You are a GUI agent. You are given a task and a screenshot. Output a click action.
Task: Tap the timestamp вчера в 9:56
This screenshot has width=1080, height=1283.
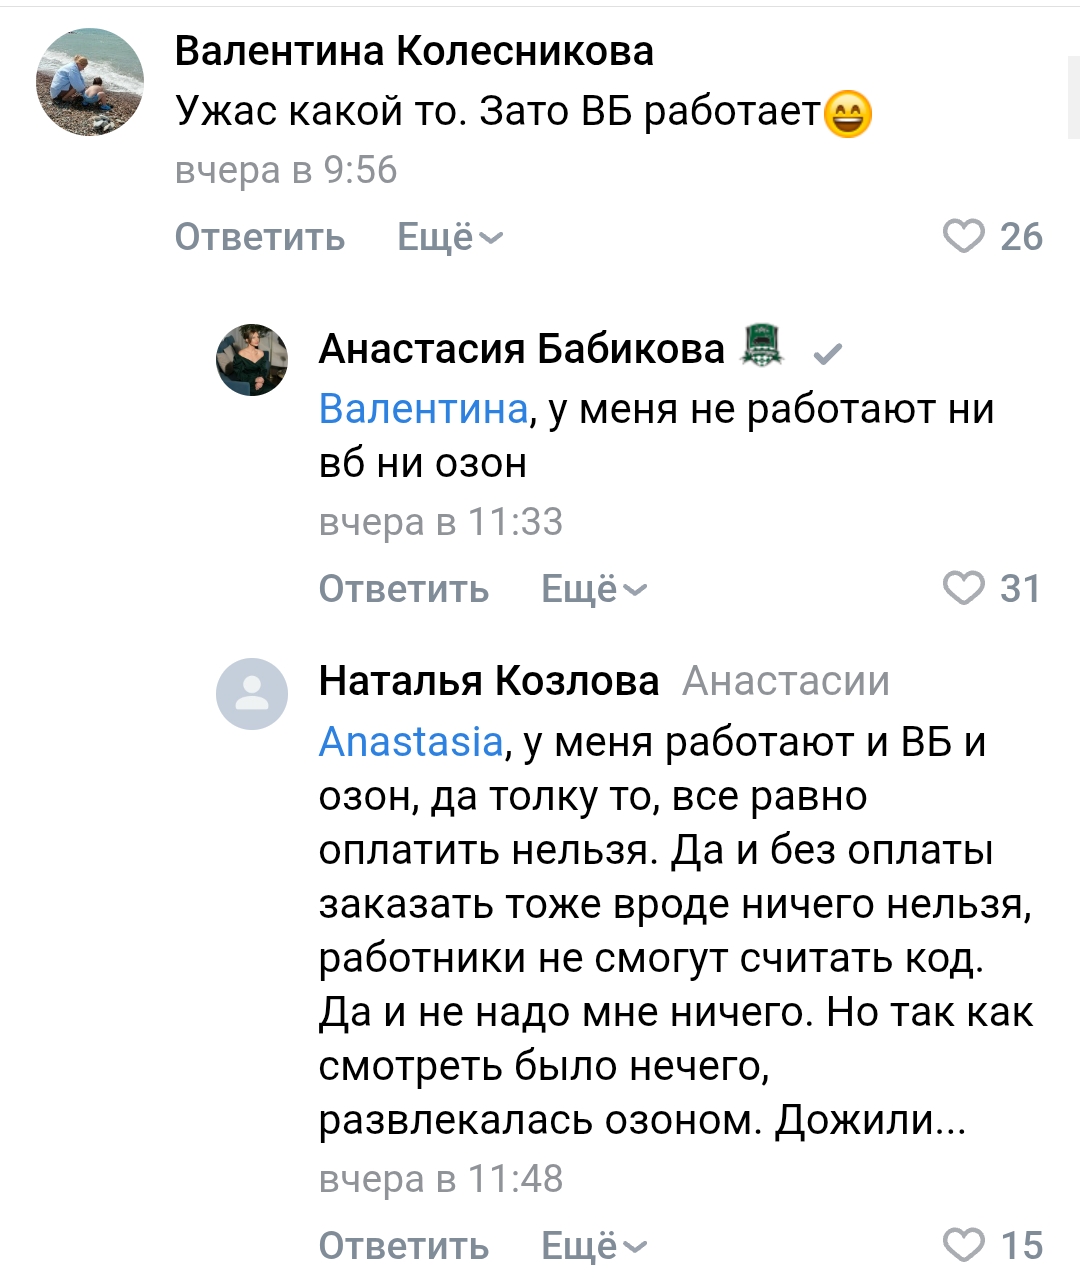286,171
